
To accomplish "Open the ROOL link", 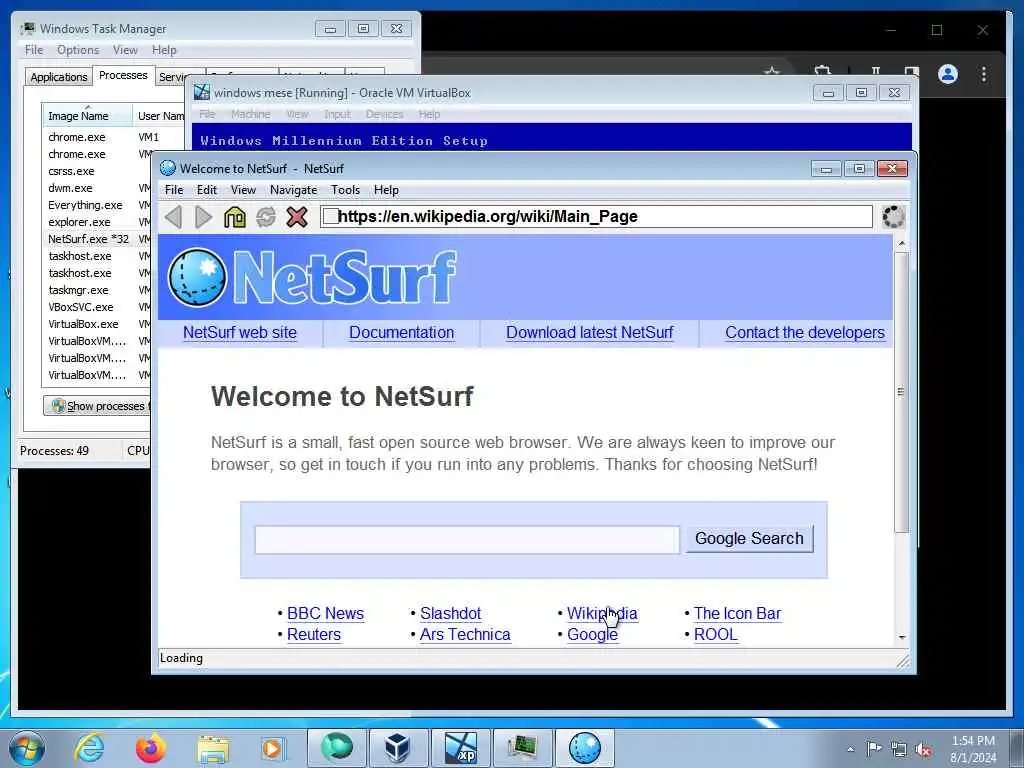I will click(716, 634).
